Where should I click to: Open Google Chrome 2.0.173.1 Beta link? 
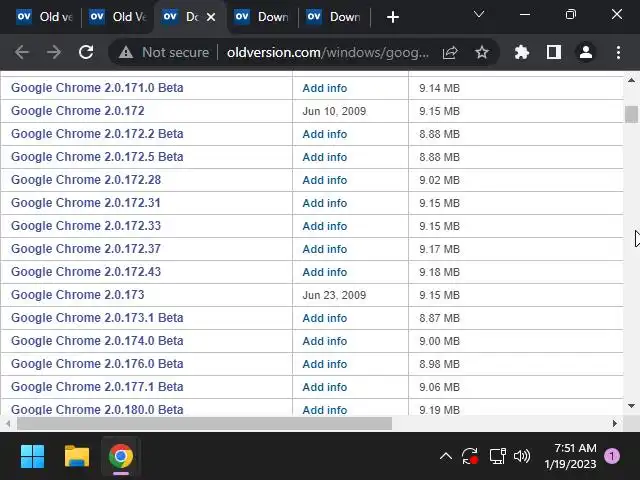click(x=97, y=318)
